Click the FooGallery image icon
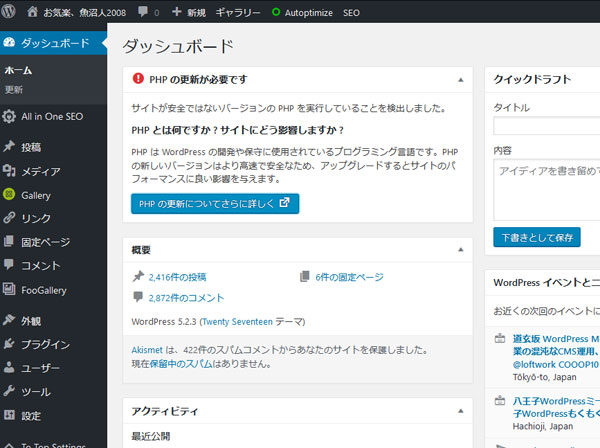Viewport: 600px width, 448px height. pos(9,289)
